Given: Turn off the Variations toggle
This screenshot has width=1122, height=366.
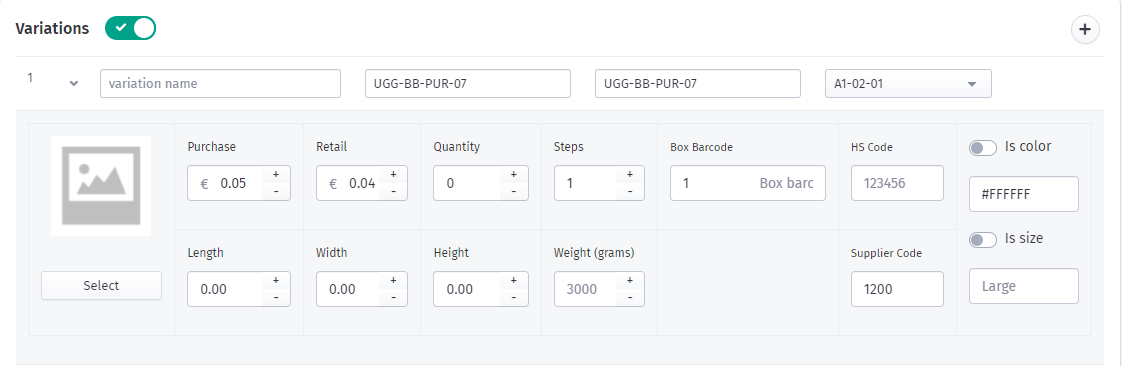Looking at the screenshot, I should coord(130,28).
